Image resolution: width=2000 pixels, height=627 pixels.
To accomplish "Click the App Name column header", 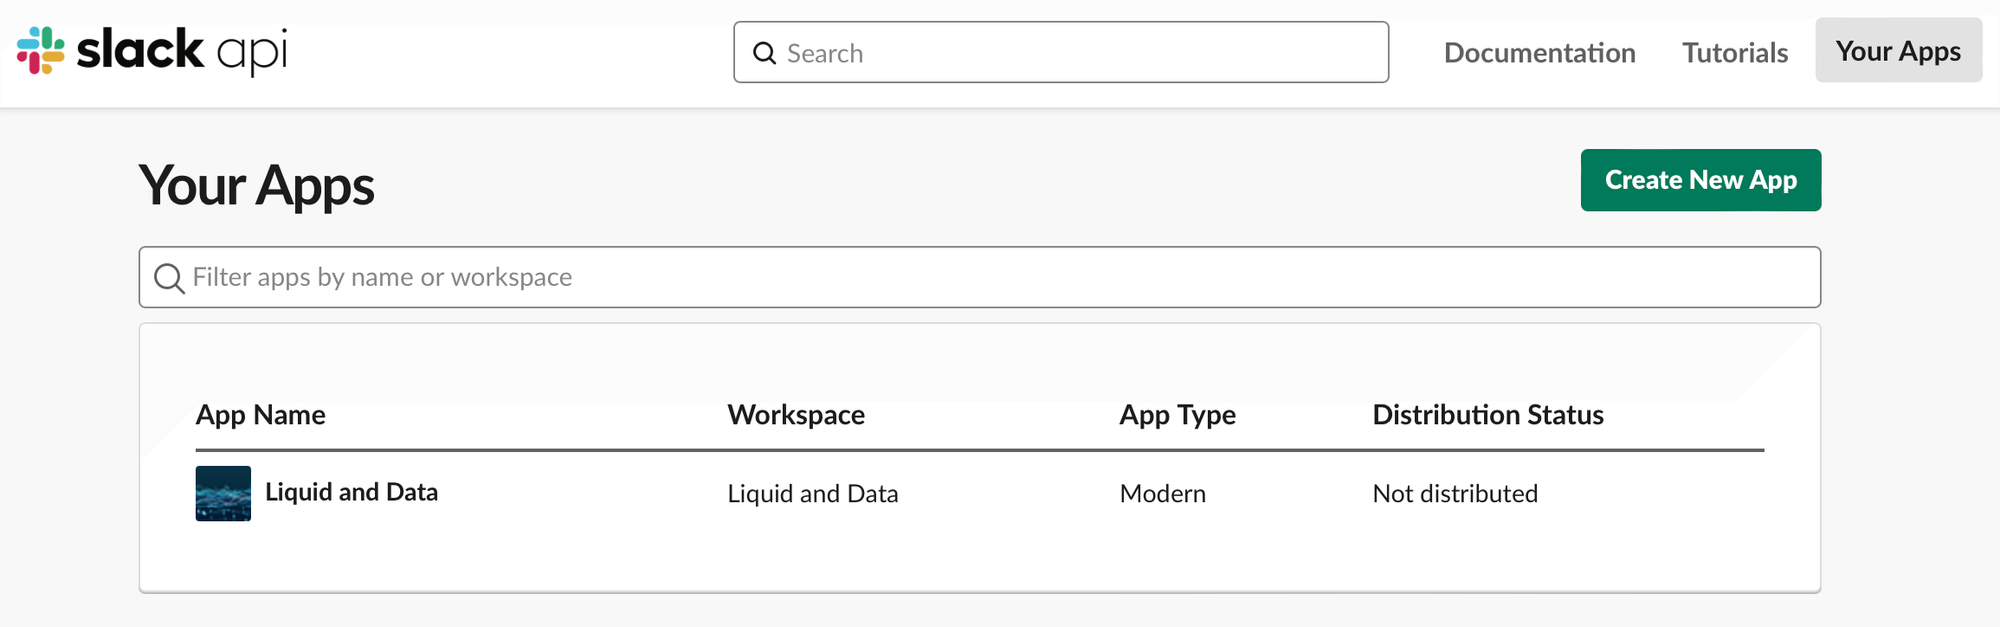I will (x=261, y=415).
